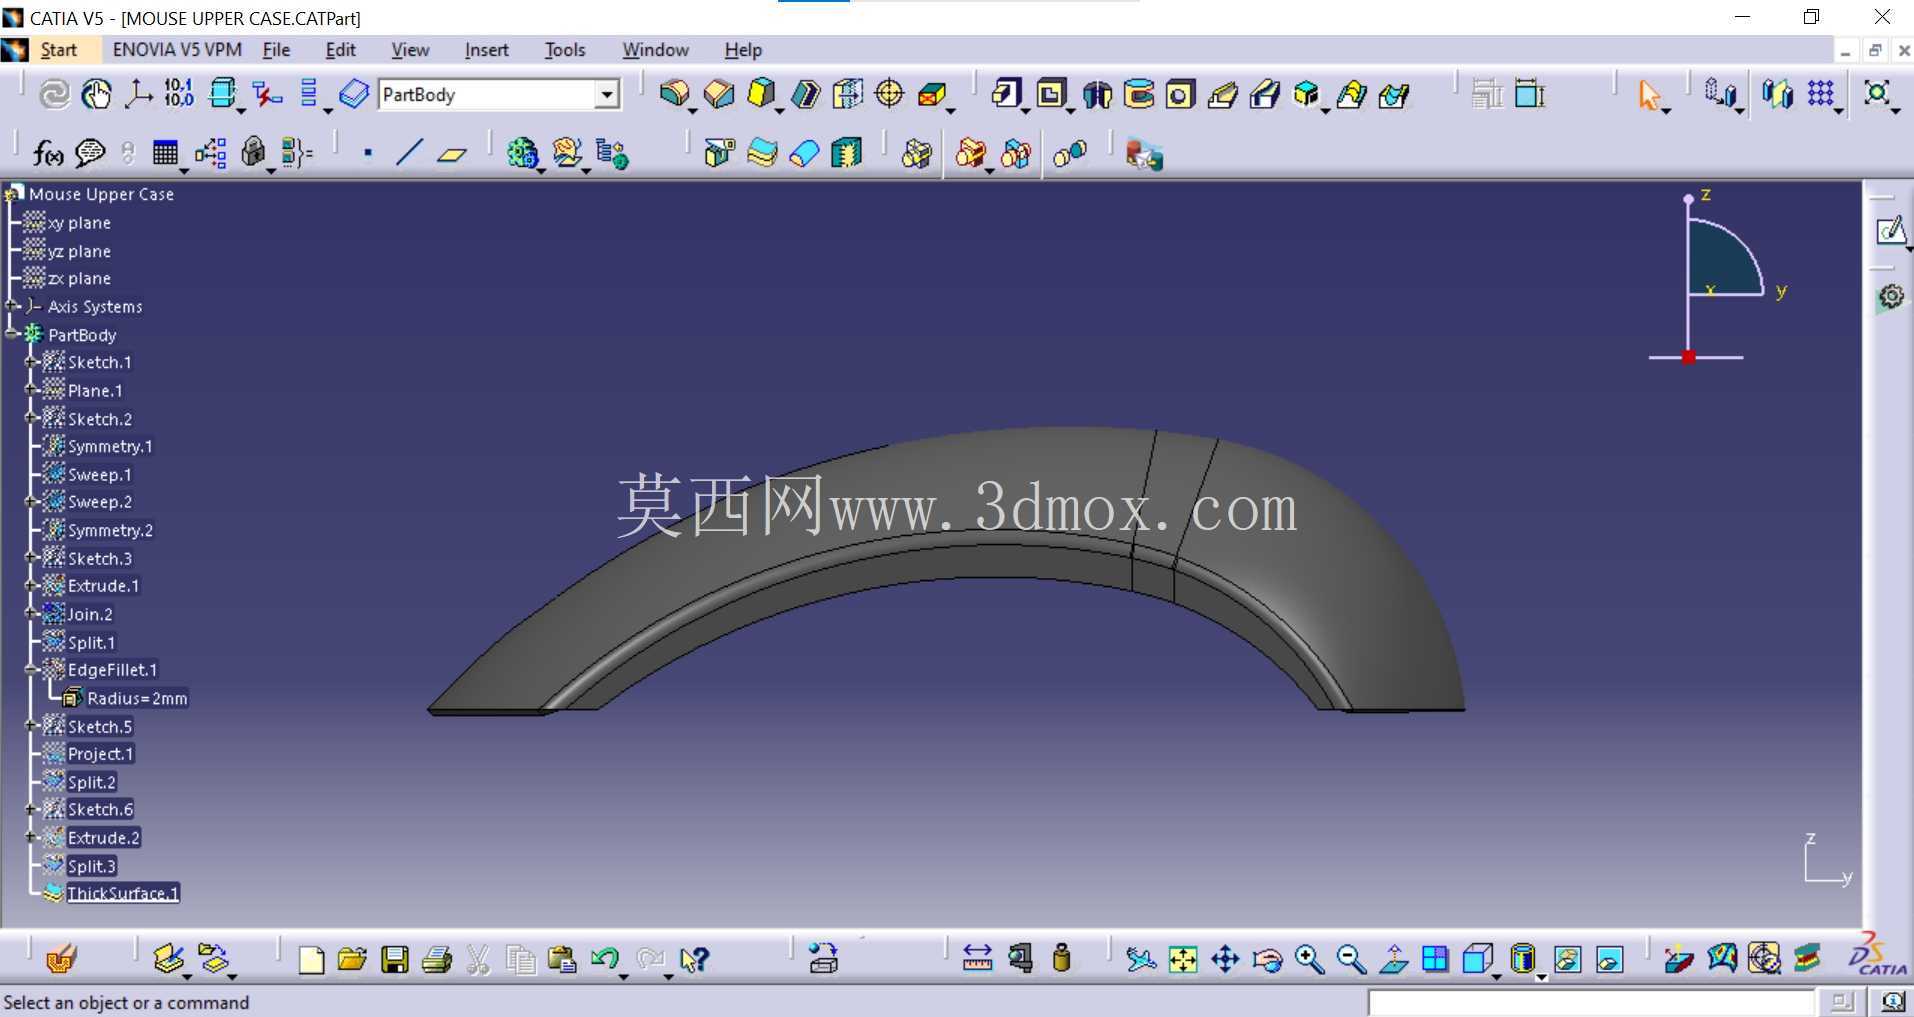Toggle the Multi-View layout icon
The image size is (1914, 1017).
1434,959
